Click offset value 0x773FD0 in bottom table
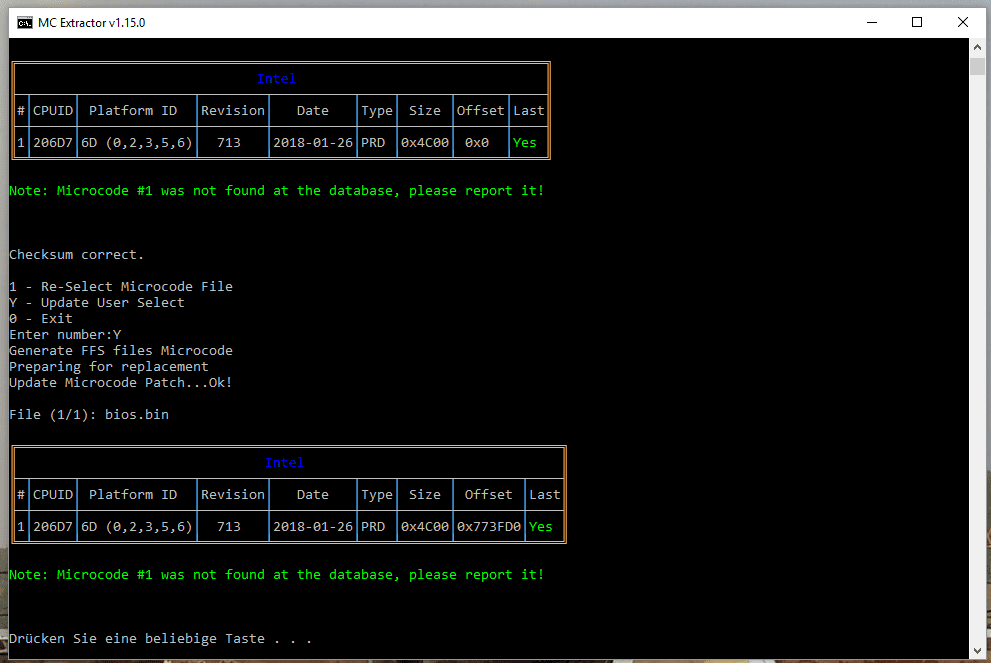This screenshot has height=663, width=991. (x=489, y=527)
